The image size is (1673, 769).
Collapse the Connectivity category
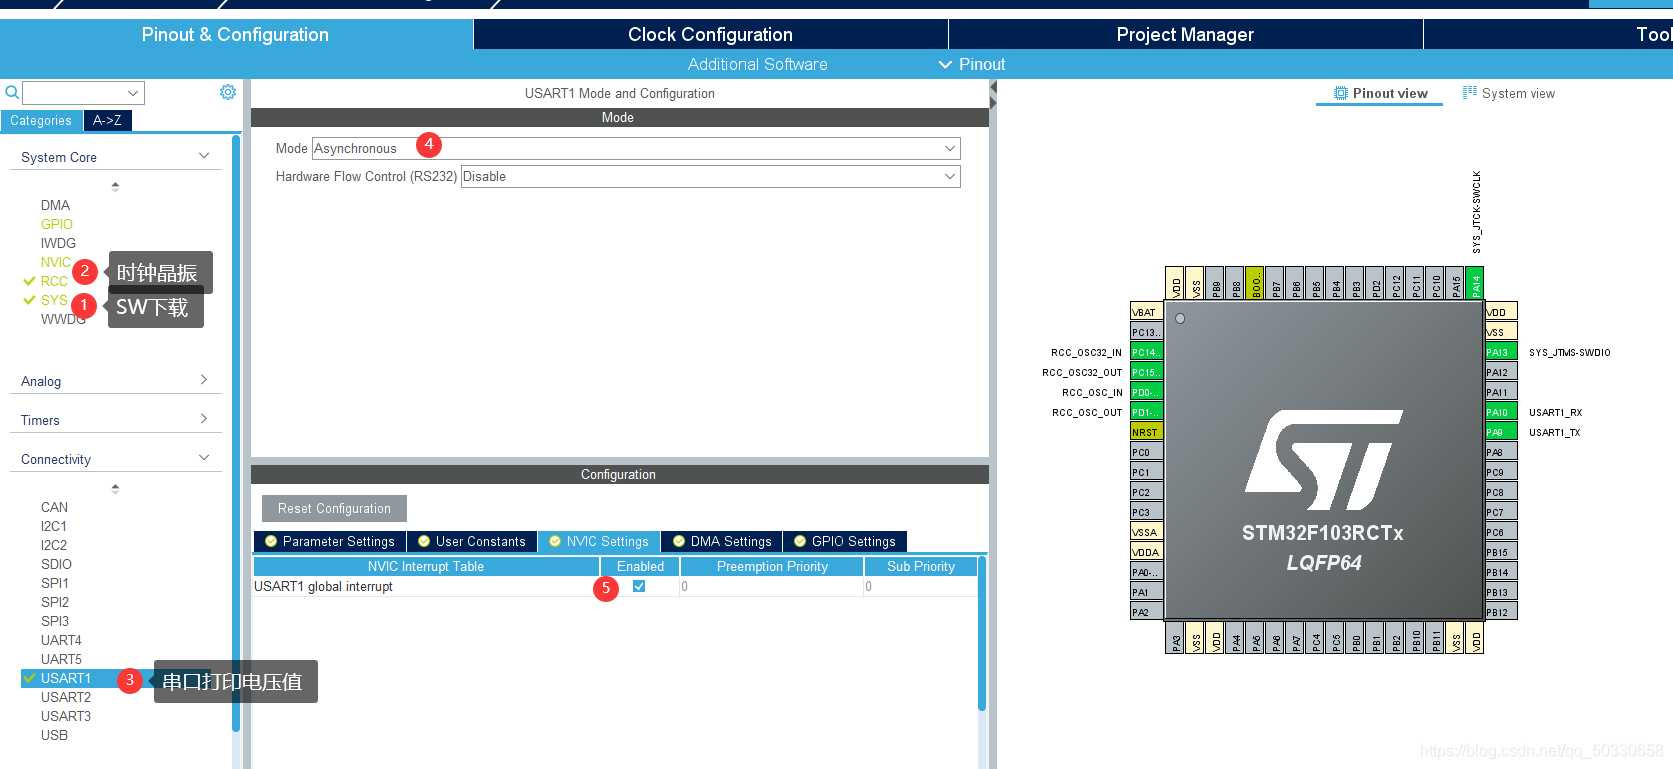pyautogui.click(x=204, y=458)
